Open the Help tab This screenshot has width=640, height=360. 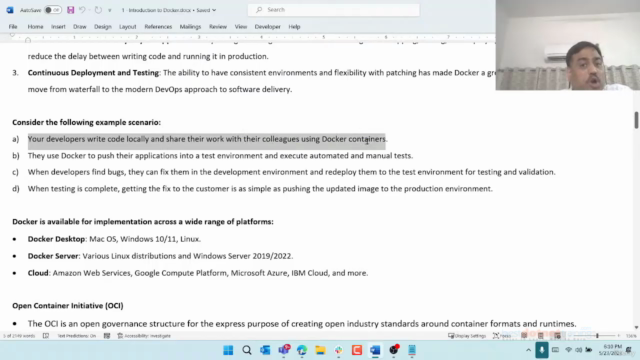click(294, 27)
